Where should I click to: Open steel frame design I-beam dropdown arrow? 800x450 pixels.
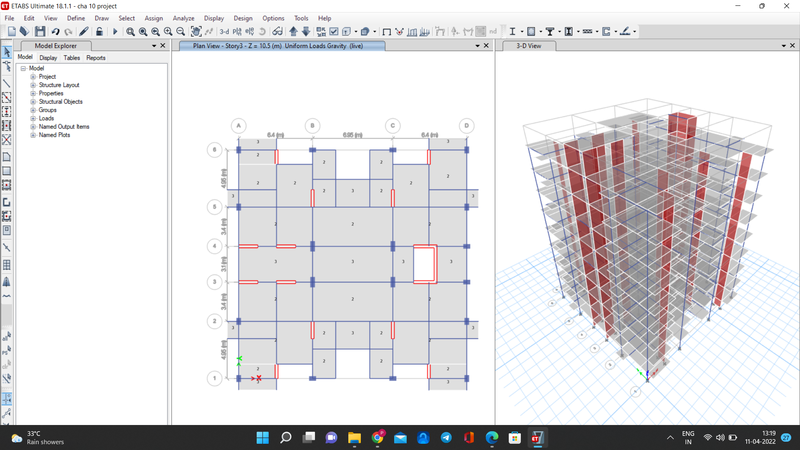click(521, 32)
